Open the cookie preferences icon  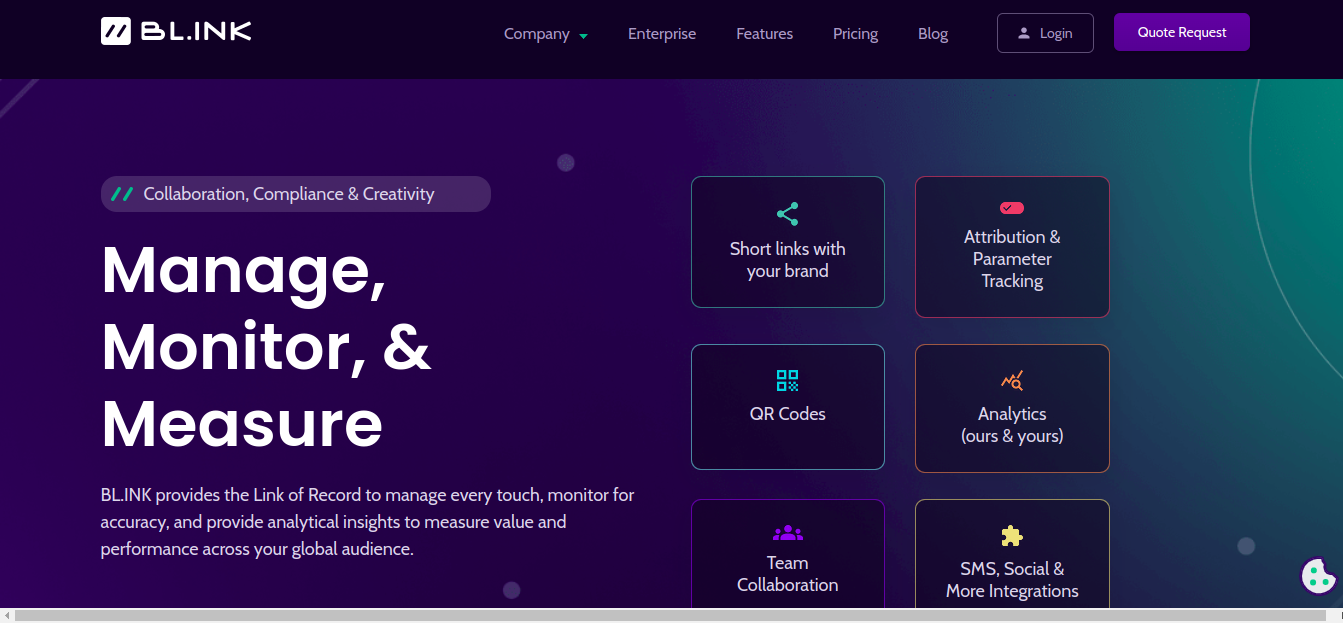tap(1318, 575)
